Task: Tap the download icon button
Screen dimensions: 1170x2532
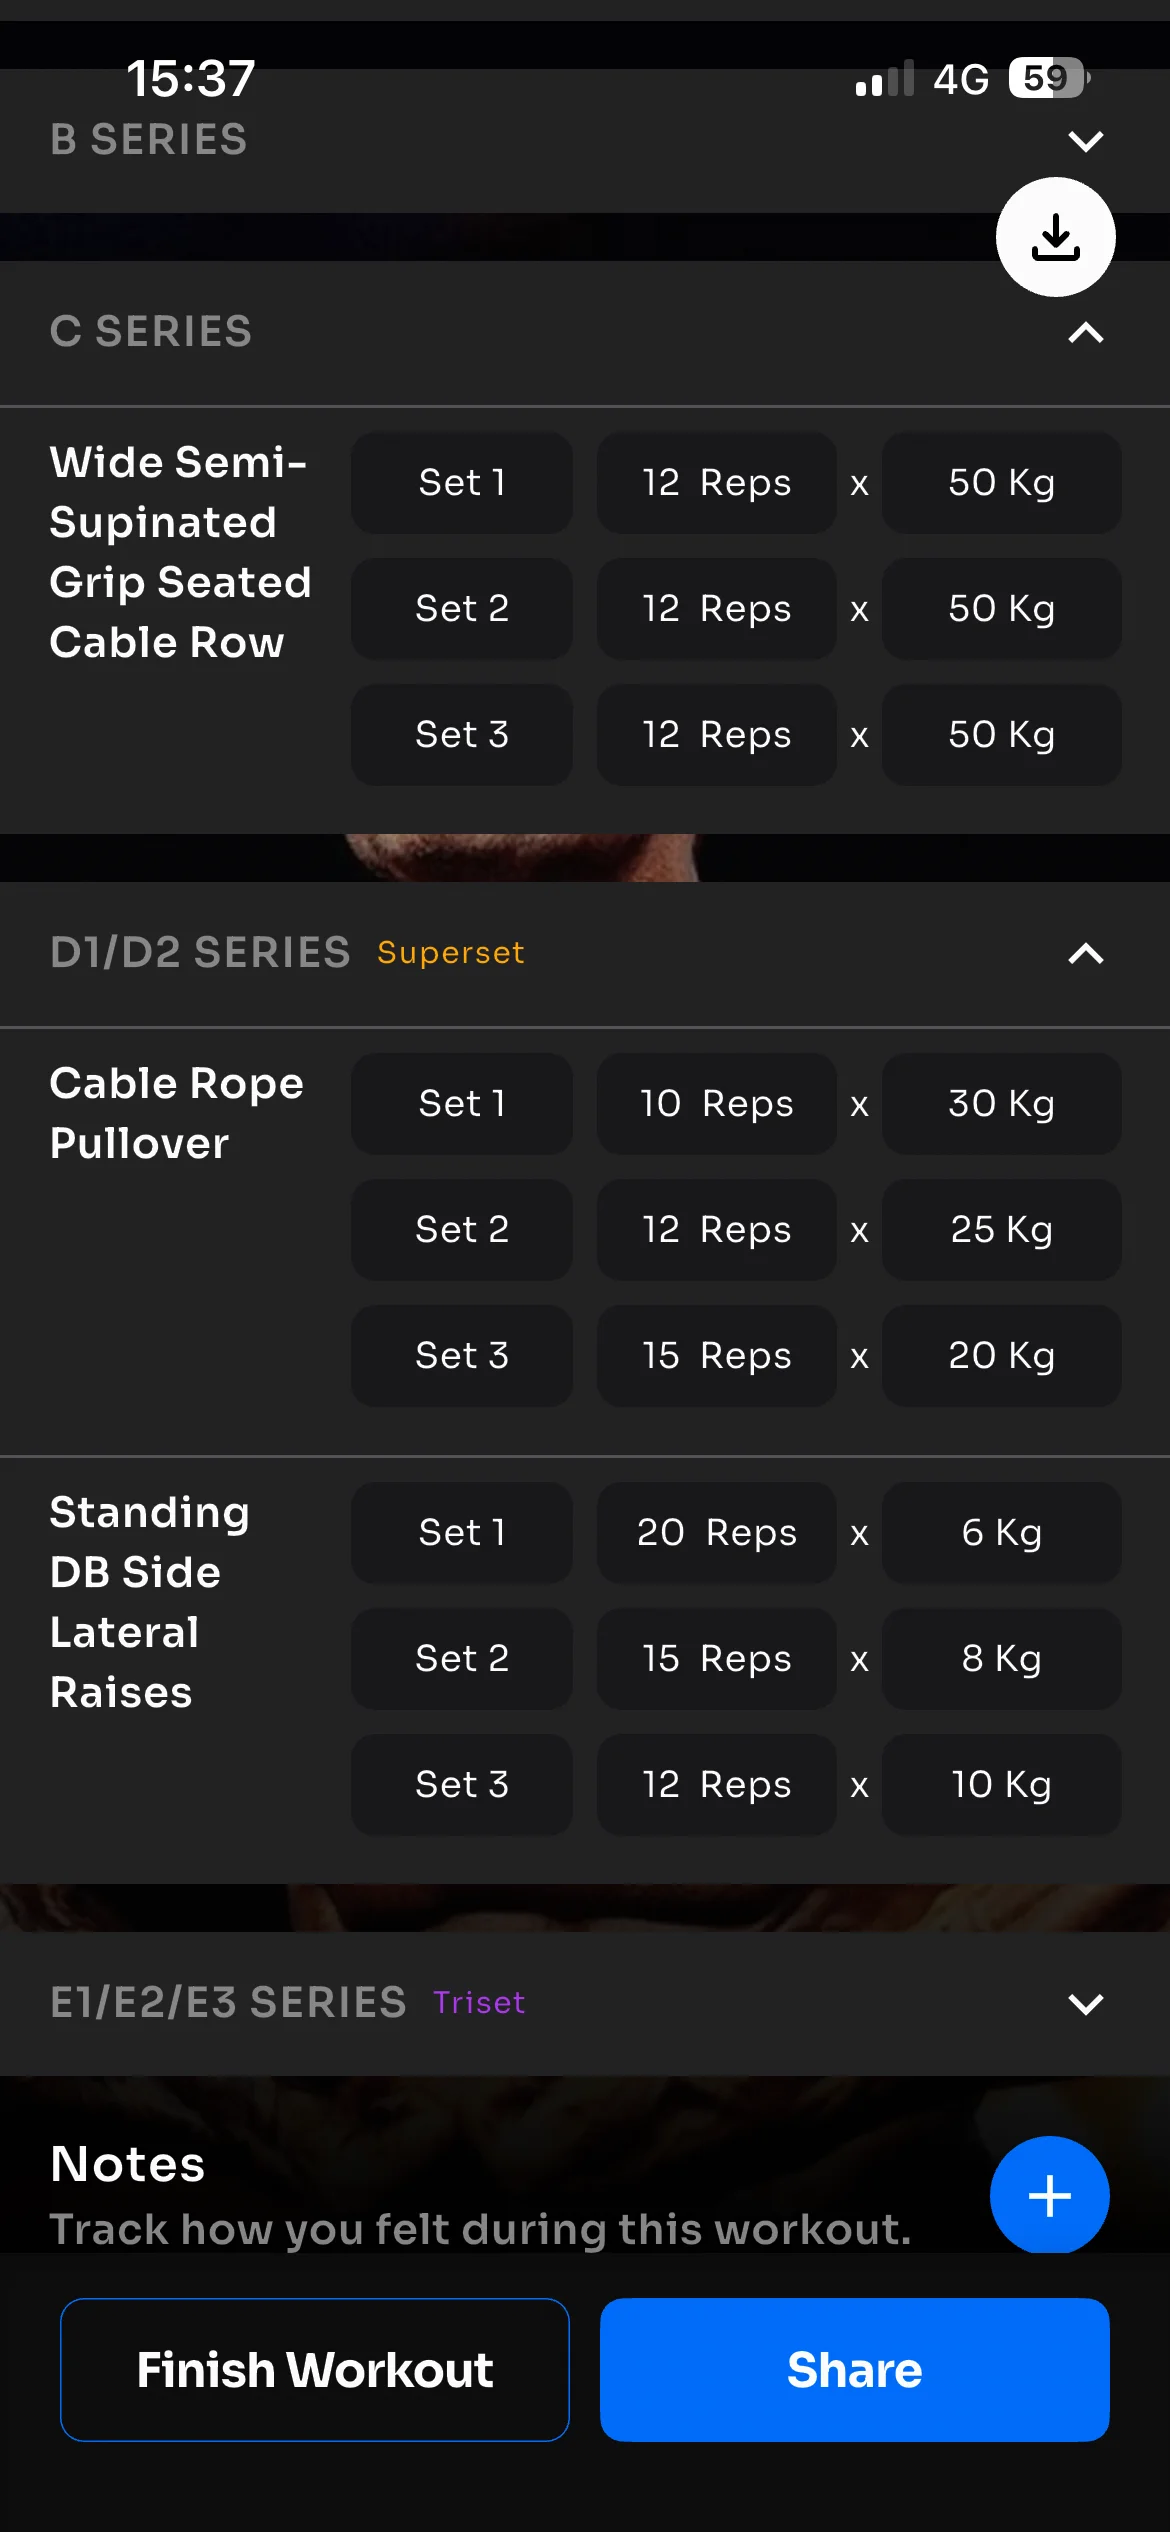Action: tap(1055, 237)
